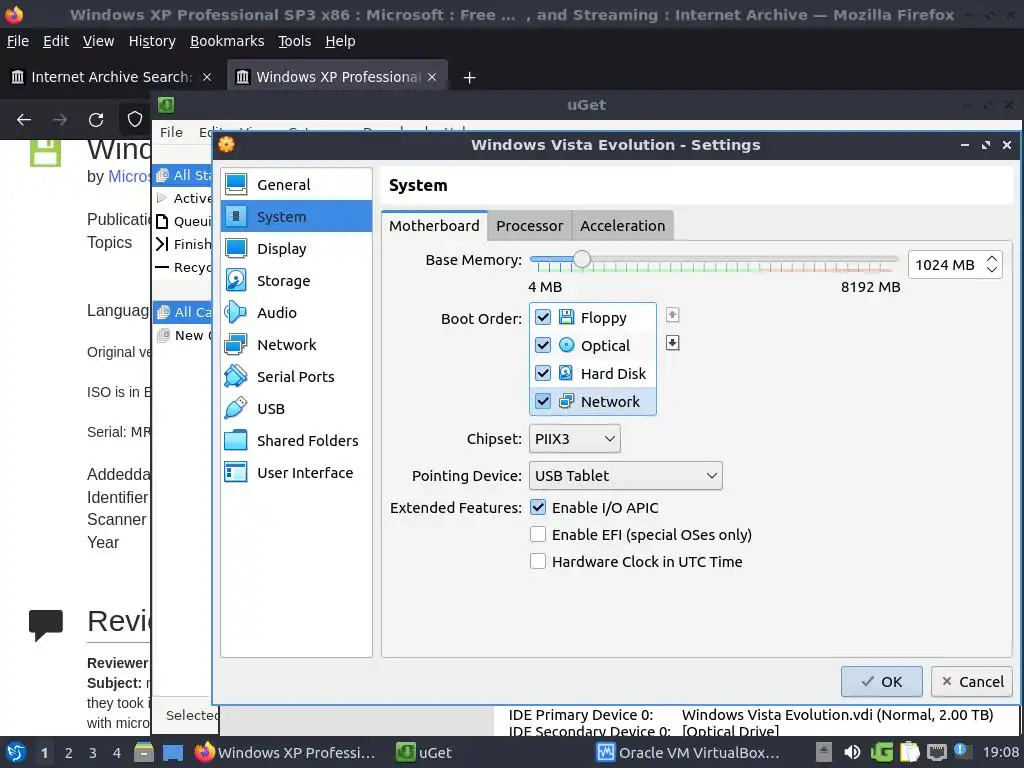Select the Optical boot device row
Viewport: 1024px width, 768px height.
pyautogui.click(x=592, y=345)
